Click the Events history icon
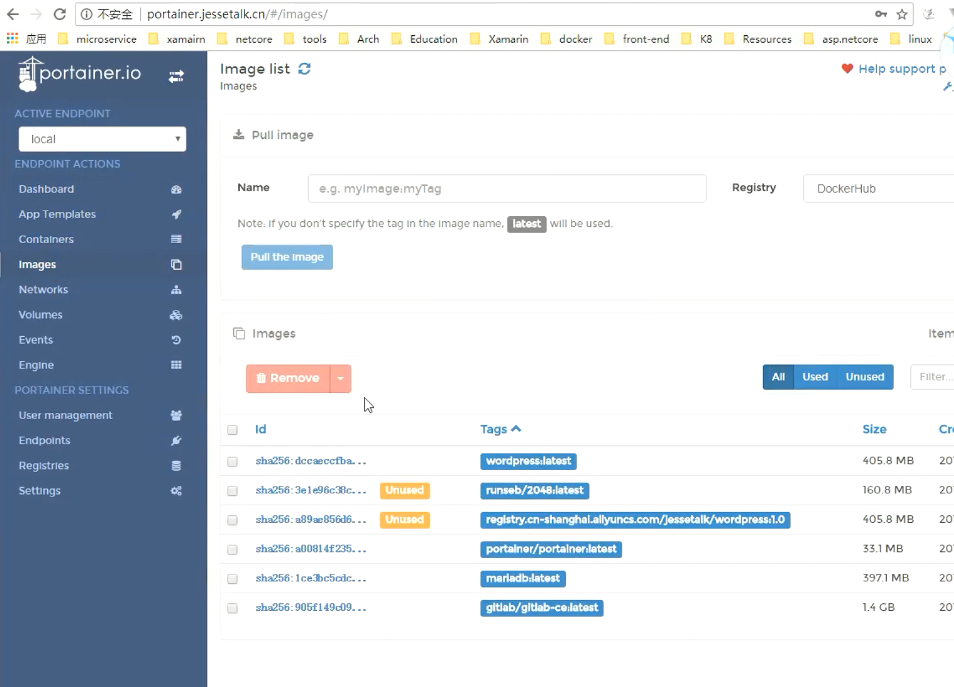The image size is (954, 687). (176, 340)
